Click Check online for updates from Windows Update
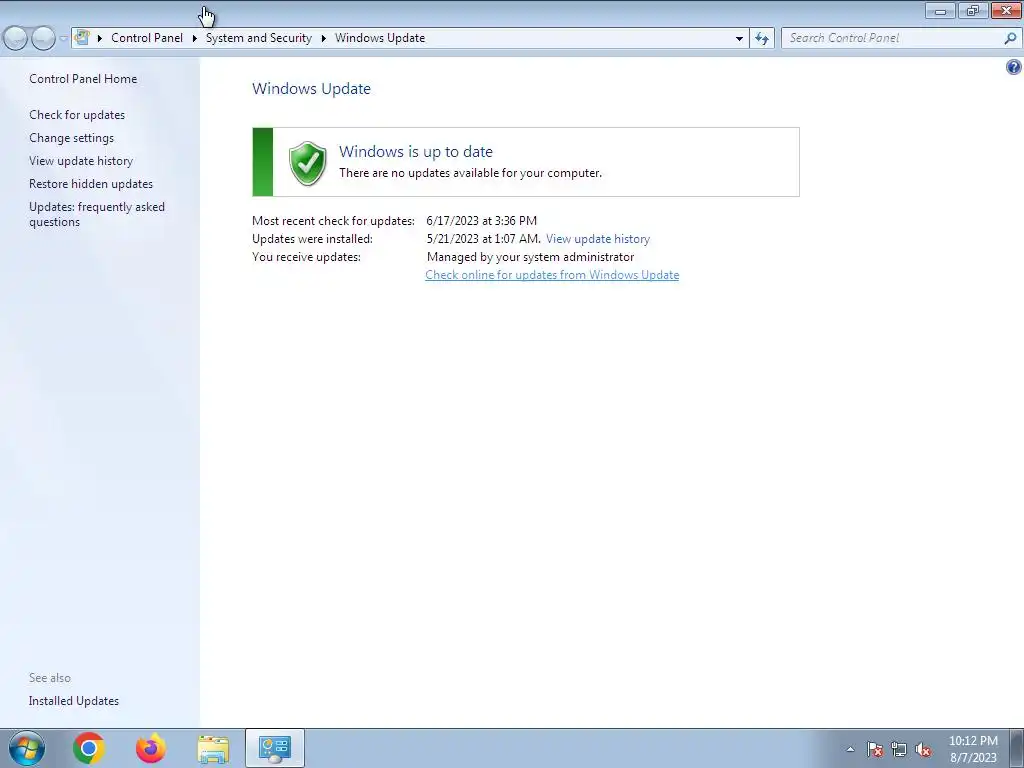Image resolution: width=1024 pixels, height=768 pixels. pyautogui.click(x=552, y=275)
